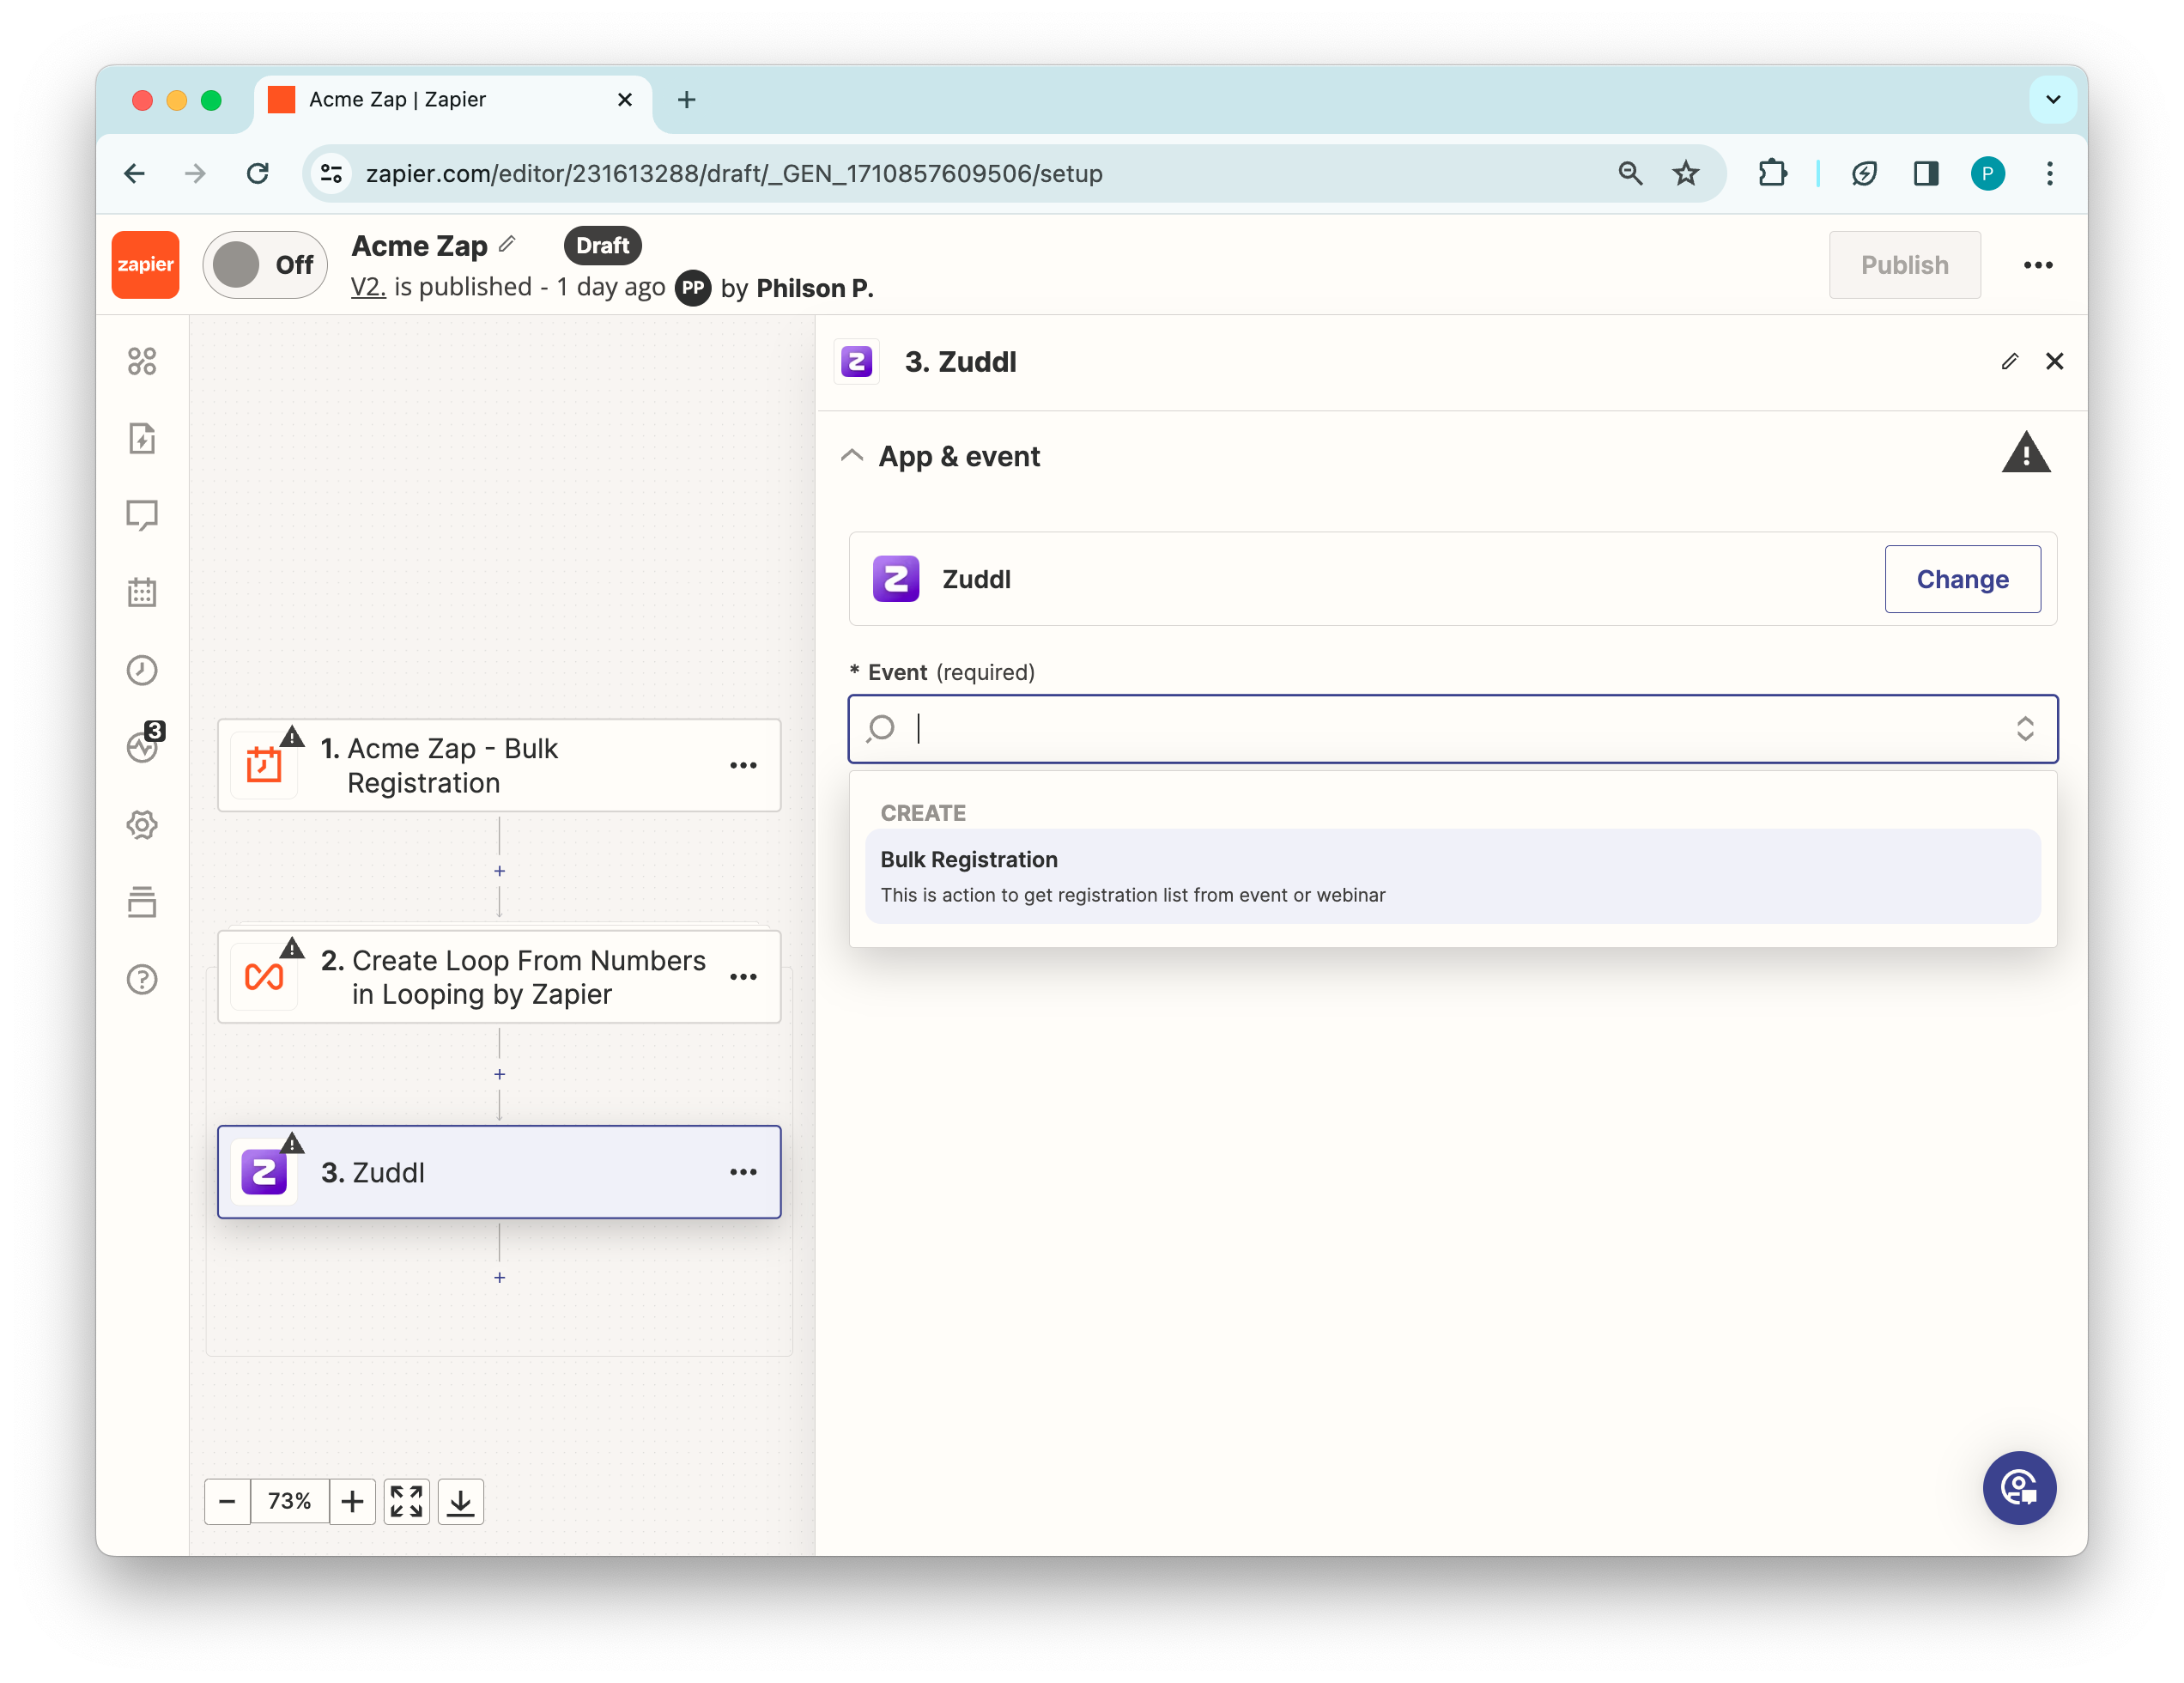This screenshot has width=2184, height=1683.
Task: Open the calendar icon in left sidebar
Action: [x=142, y=592]
